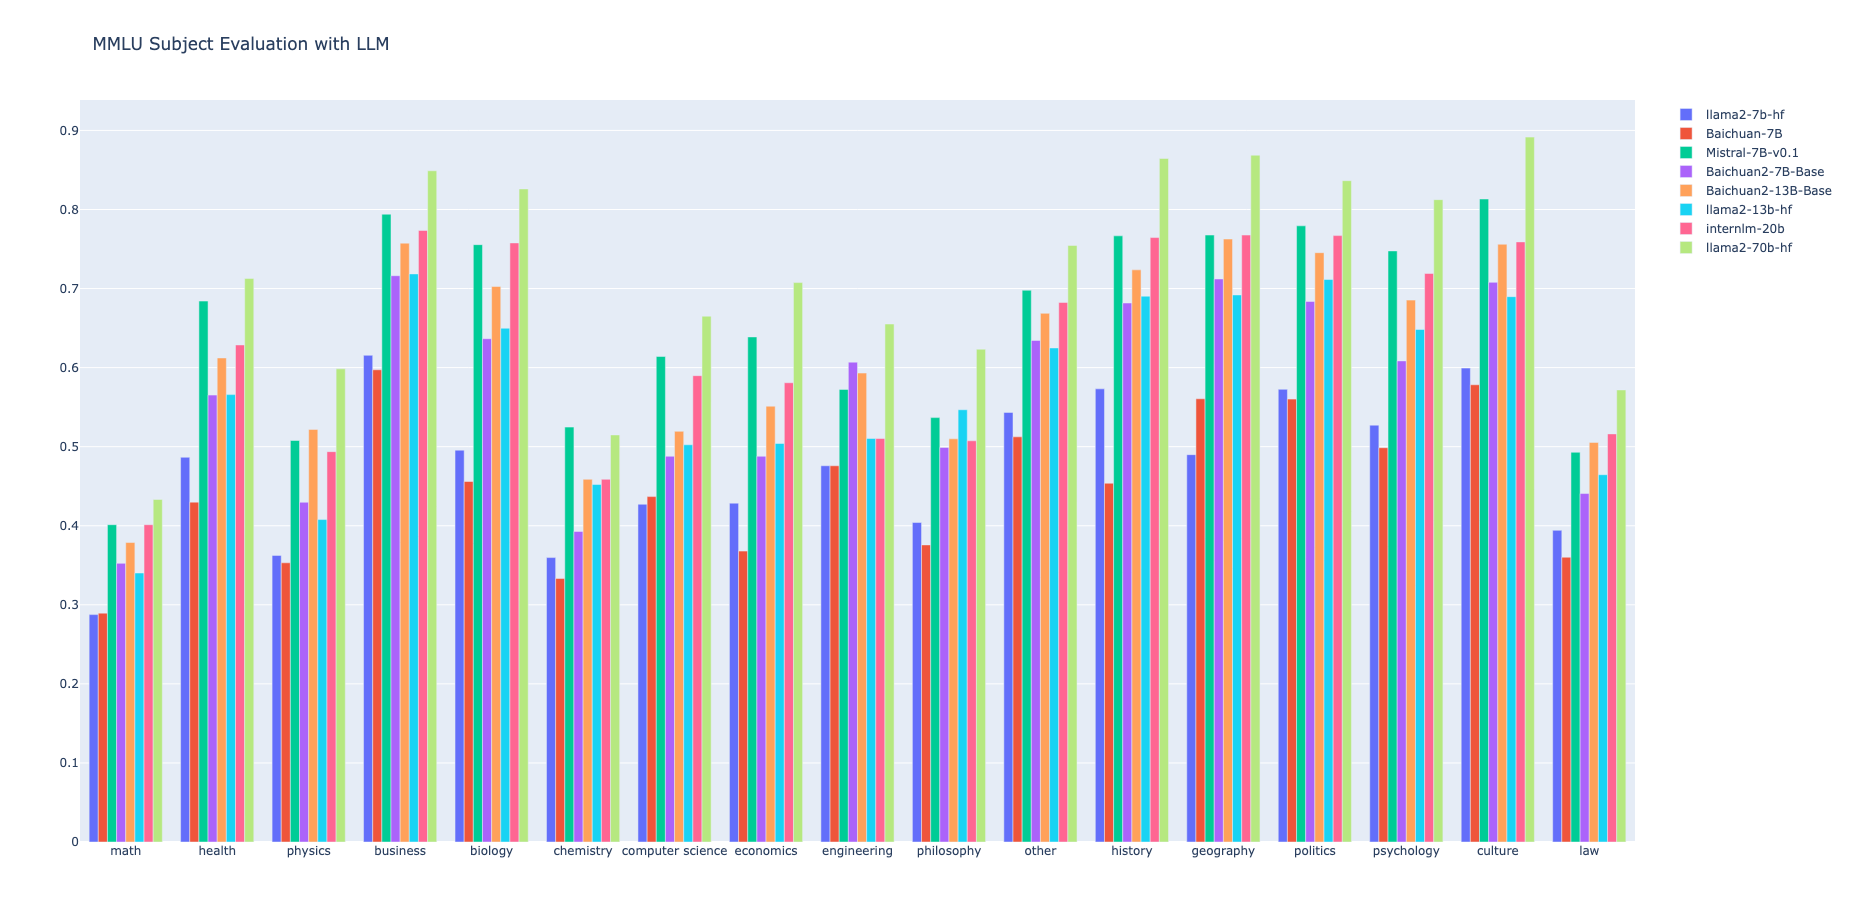Click the 0.2 y-axis tick label
Screen dimensions: 1849x922
click(x=69, y=684)
